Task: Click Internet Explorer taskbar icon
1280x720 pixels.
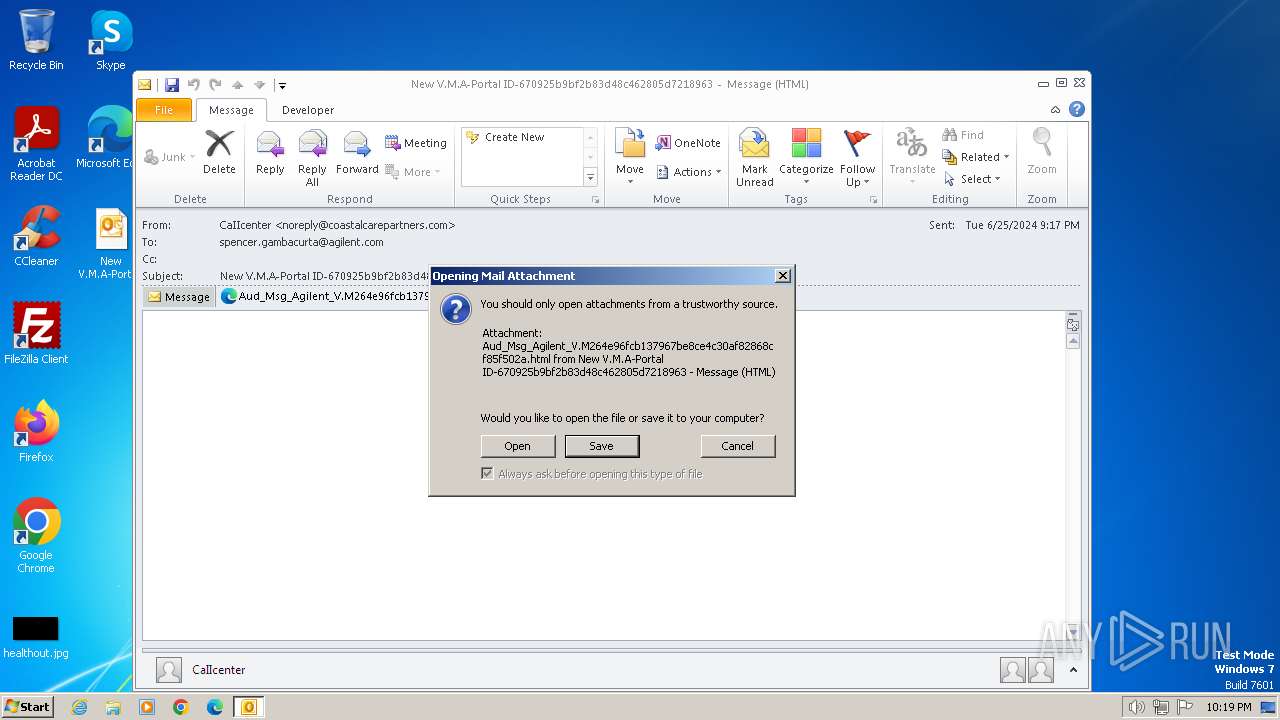Action: point(79,707)
